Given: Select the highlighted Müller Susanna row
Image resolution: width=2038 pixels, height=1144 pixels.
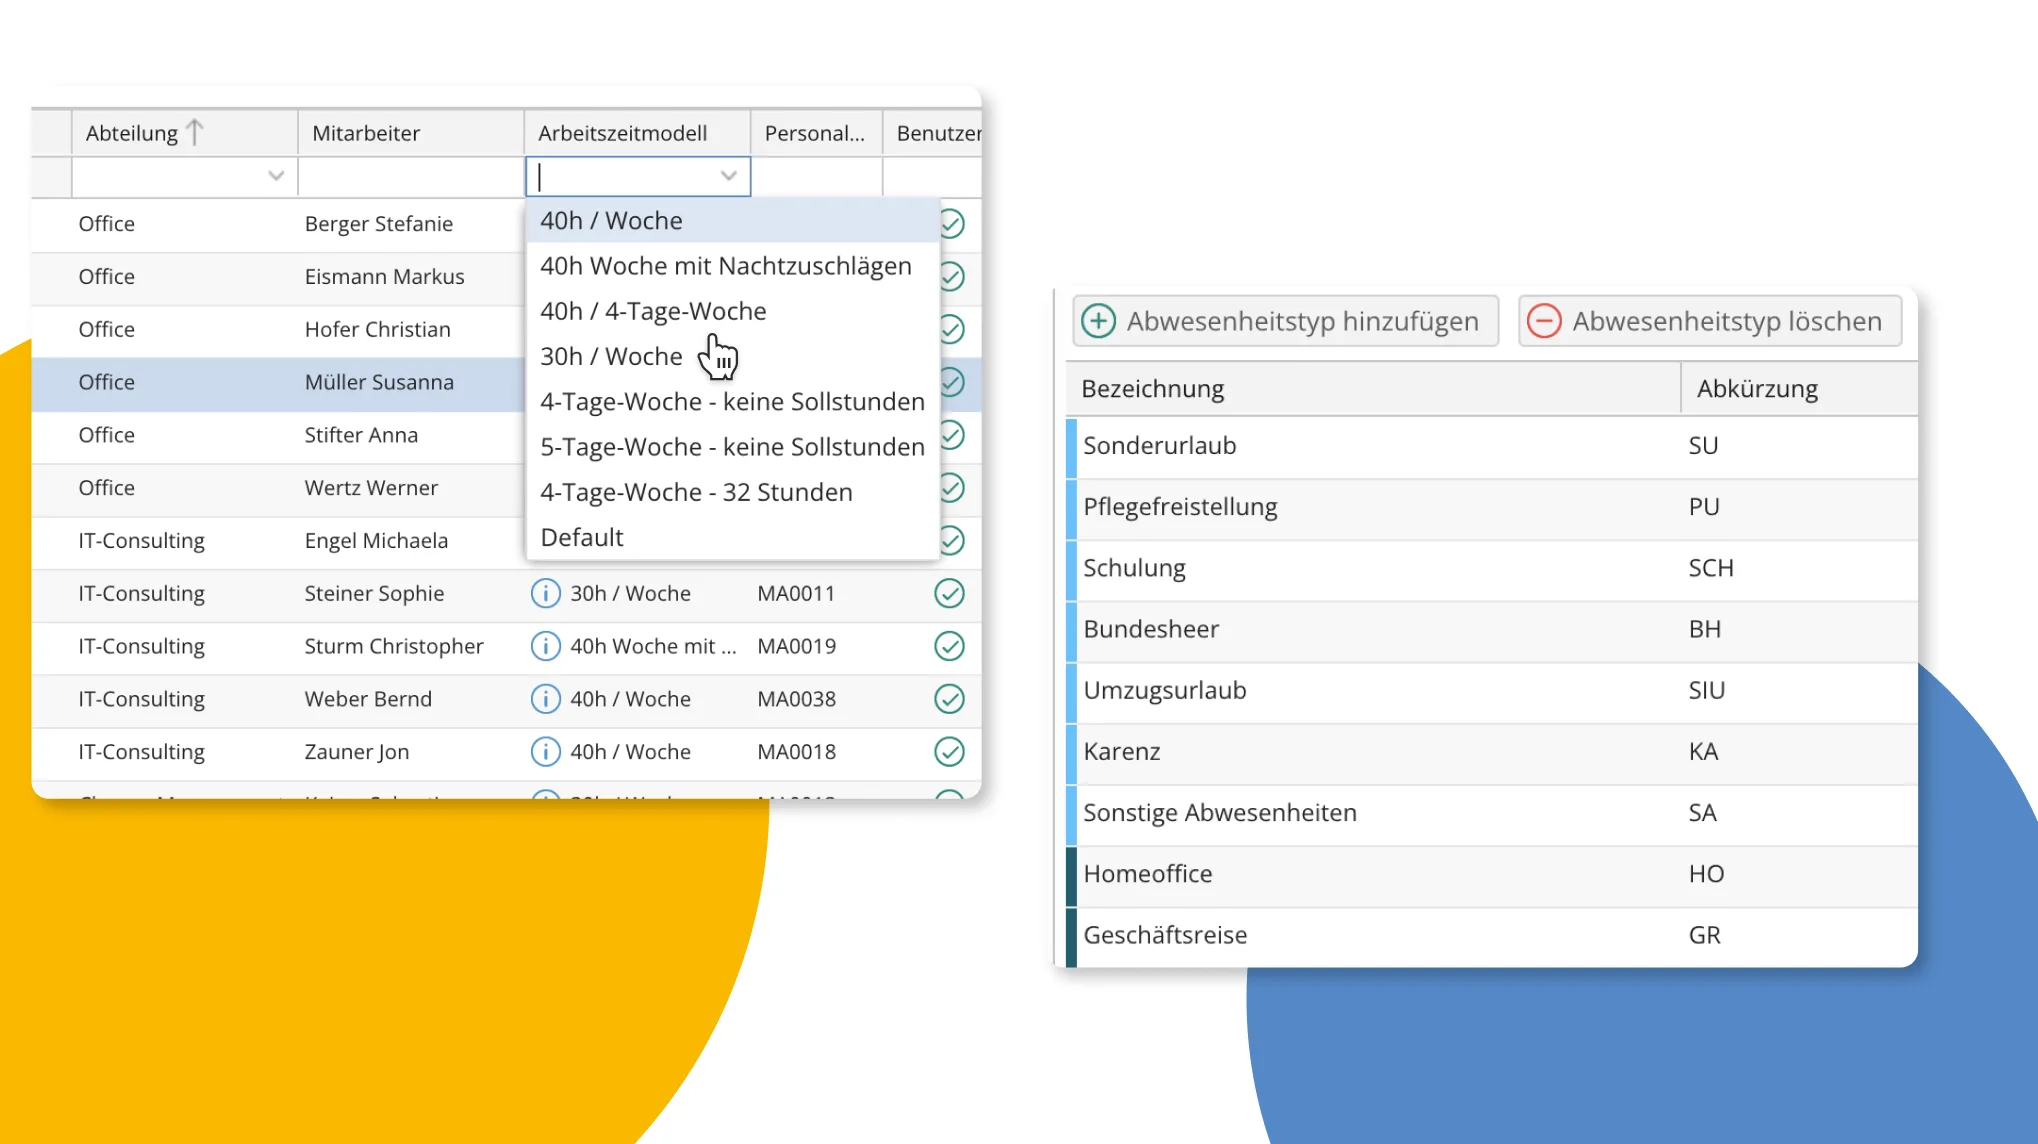Looking at the screenshot, I should click(279, 383).
